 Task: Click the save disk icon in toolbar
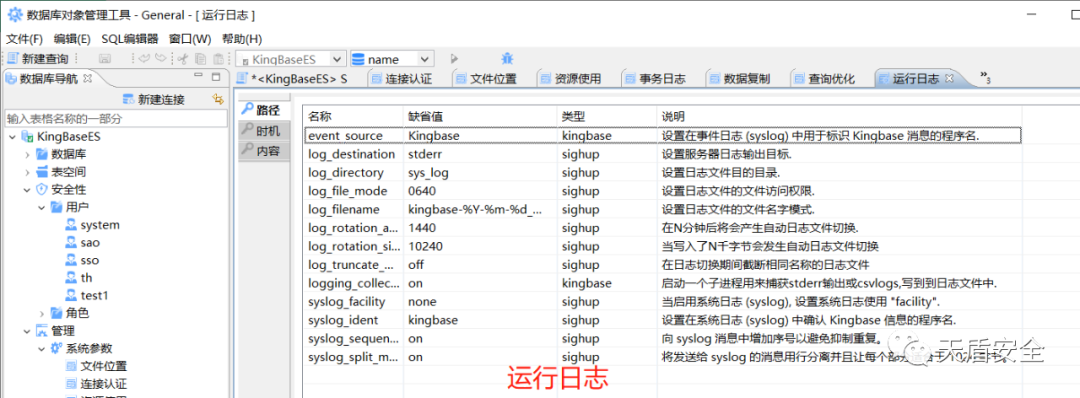pyautogui.click(x=105, y=59)
